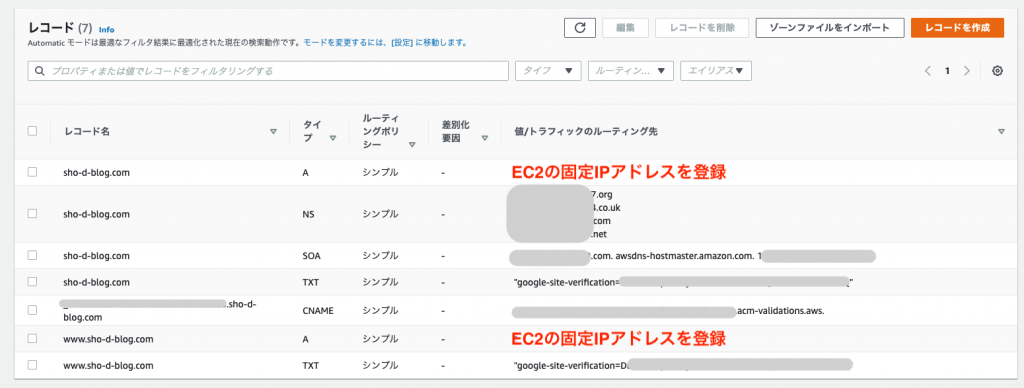Toggle select-all records checkbox in header
1024x388 pixels.
pyautogui.click(x=33, y=131)
